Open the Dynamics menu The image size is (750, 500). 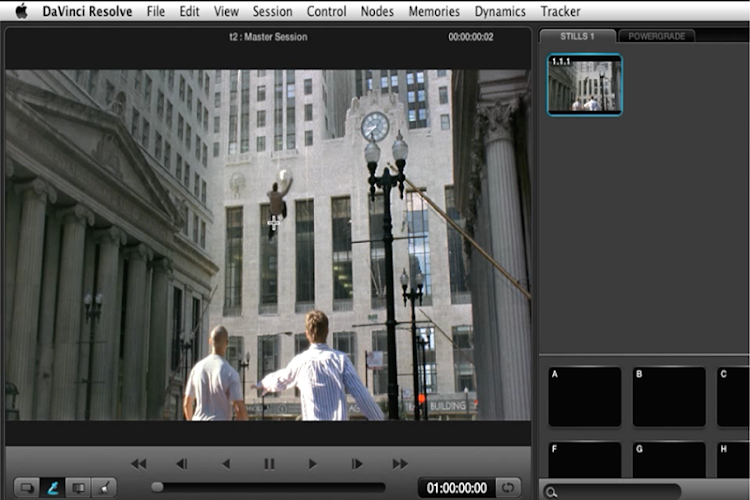point(500,12)
